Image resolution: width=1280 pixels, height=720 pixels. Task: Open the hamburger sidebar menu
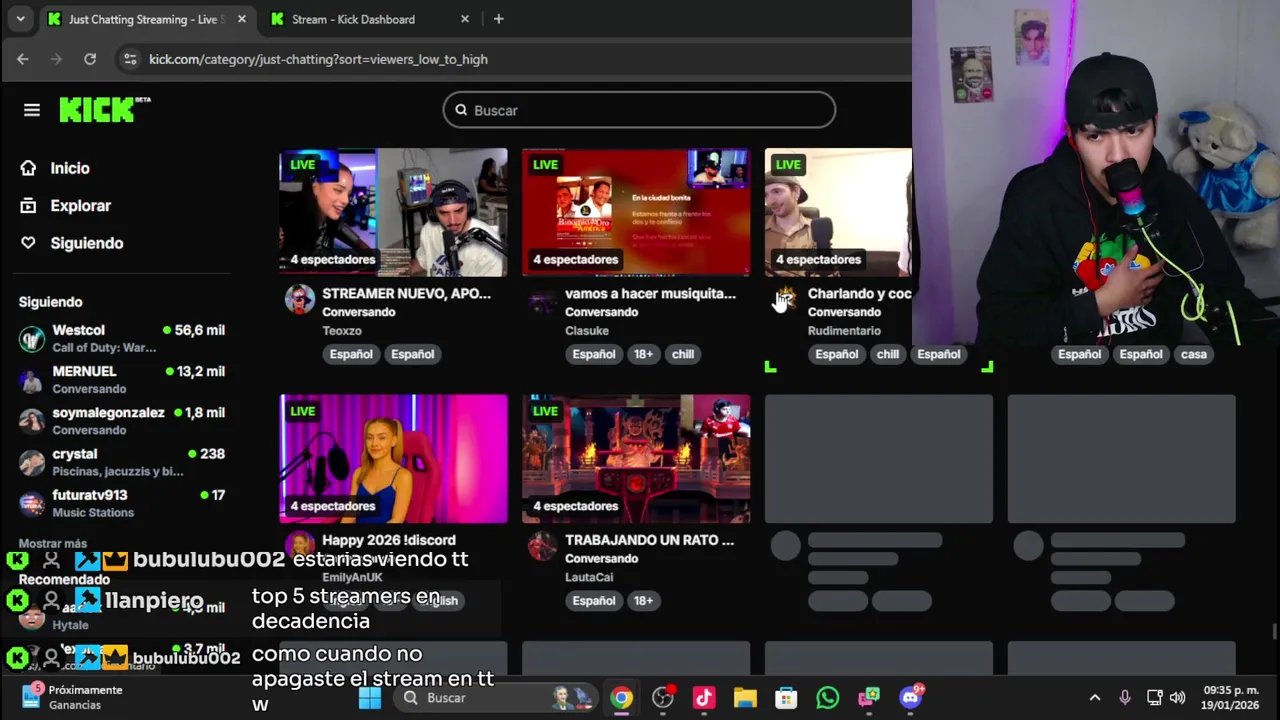(32, 110)
